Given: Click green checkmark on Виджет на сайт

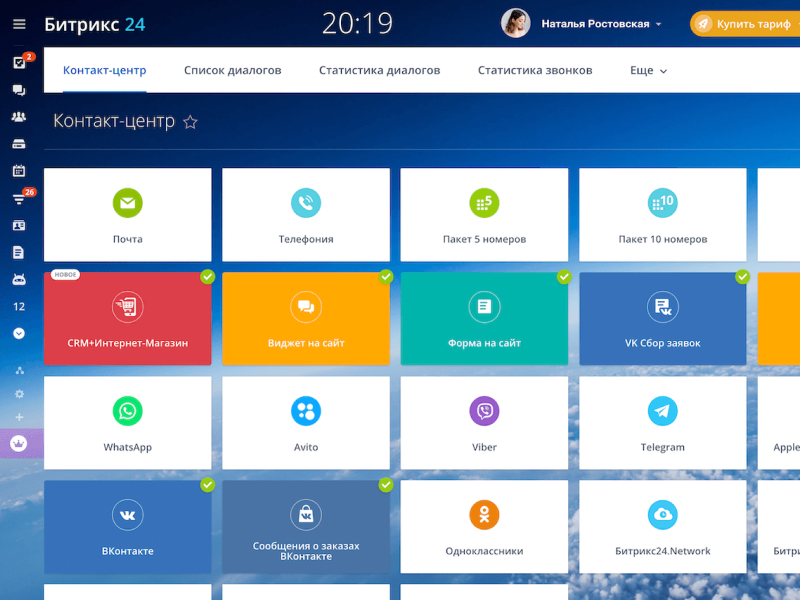Looking at the screenshot, I should 386,277.
